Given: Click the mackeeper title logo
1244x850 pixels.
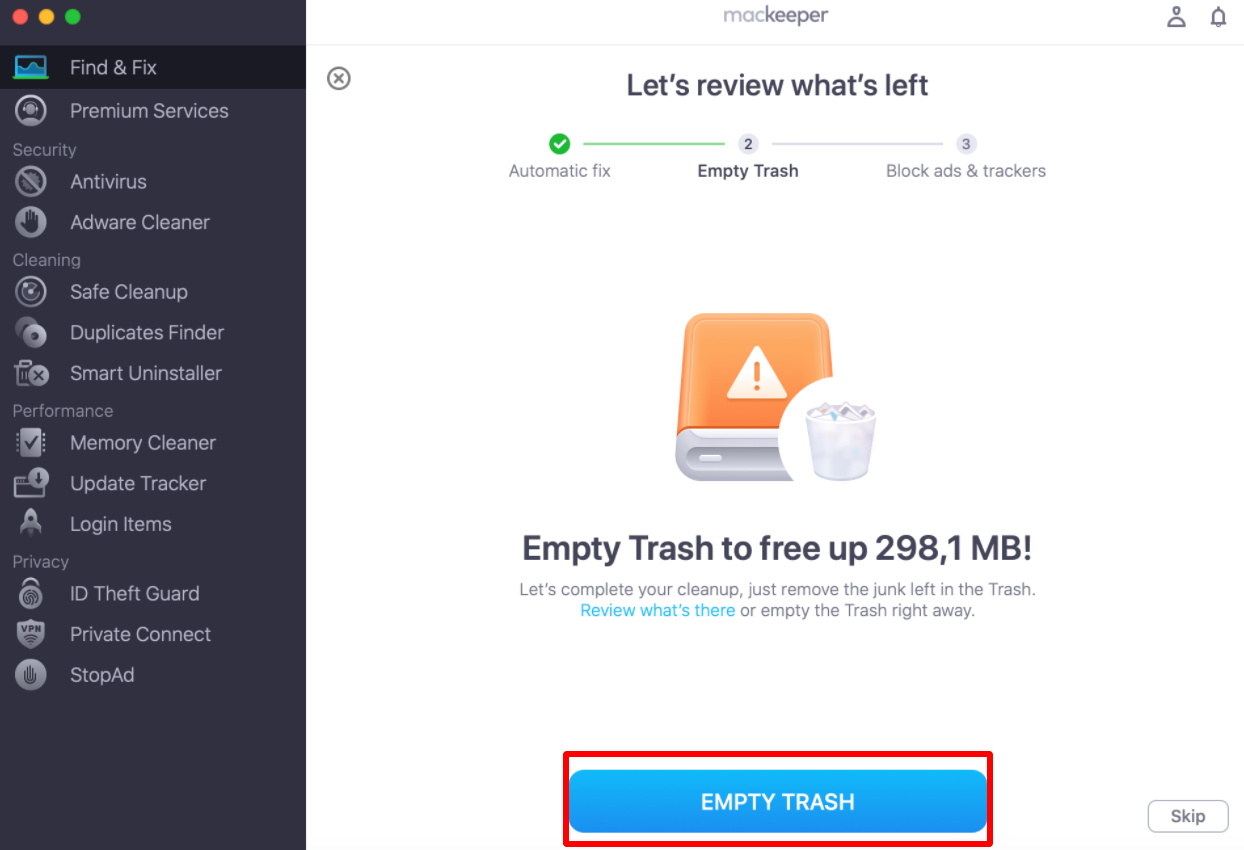Looking at the screenshot, I should point(776,16).
